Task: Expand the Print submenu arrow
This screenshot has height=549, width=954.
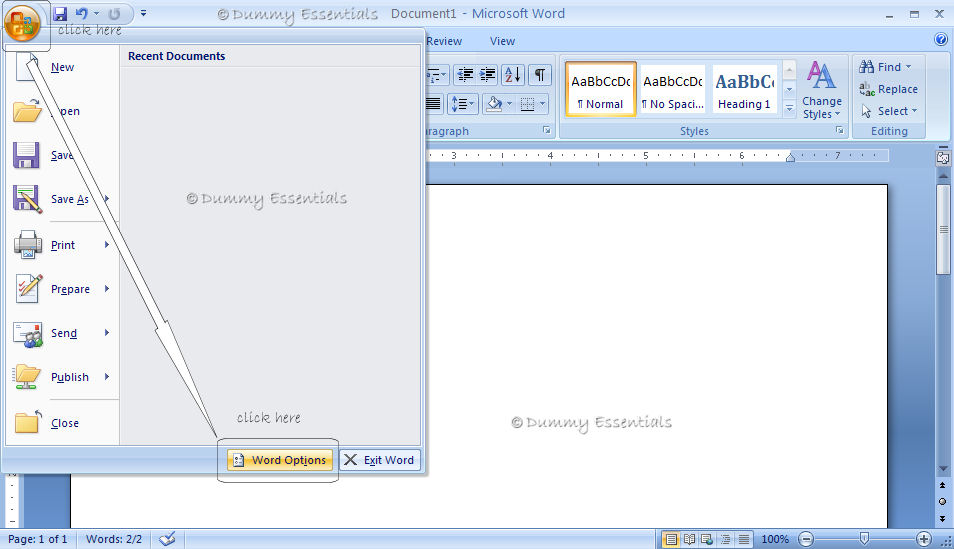Action: (107, 245)
